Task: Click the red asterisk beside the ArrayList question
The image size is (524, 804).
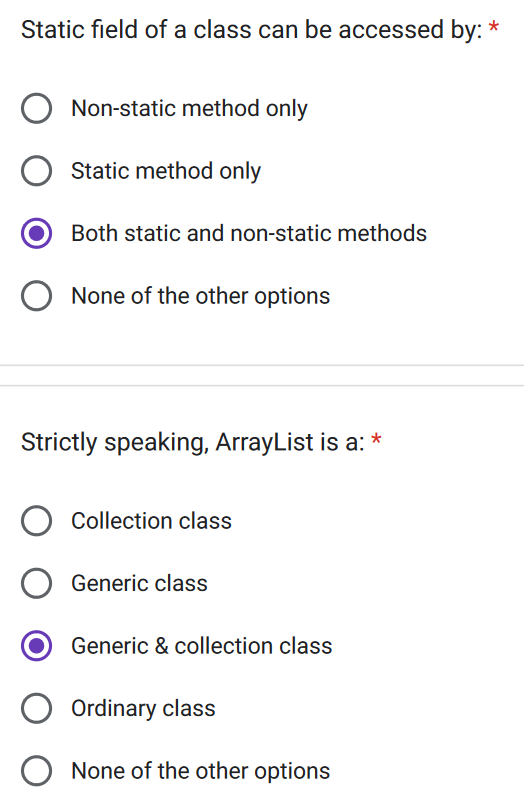Action: 376,439
